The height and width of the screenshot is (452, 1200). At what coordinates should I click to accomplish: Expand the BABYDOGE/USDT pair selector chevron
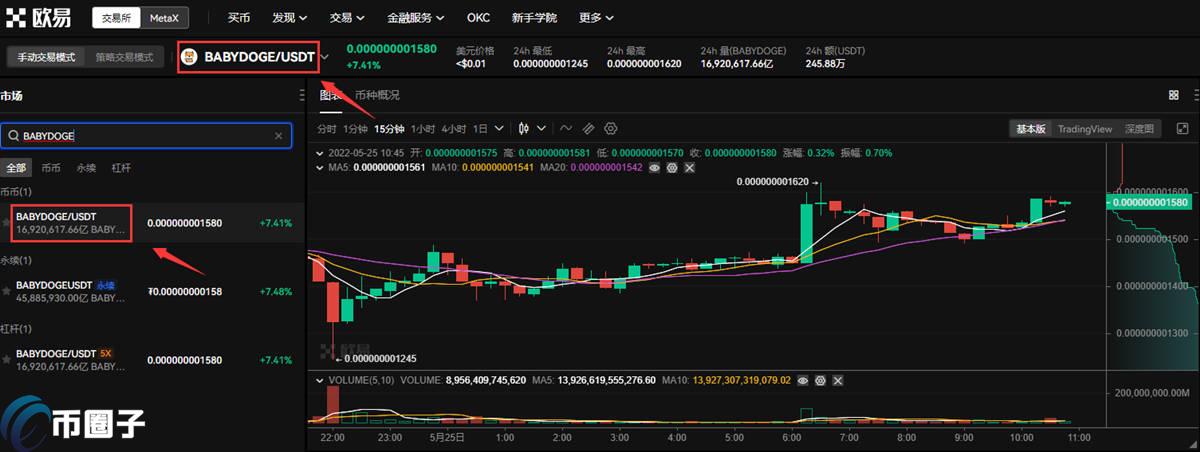click(325, 58)
